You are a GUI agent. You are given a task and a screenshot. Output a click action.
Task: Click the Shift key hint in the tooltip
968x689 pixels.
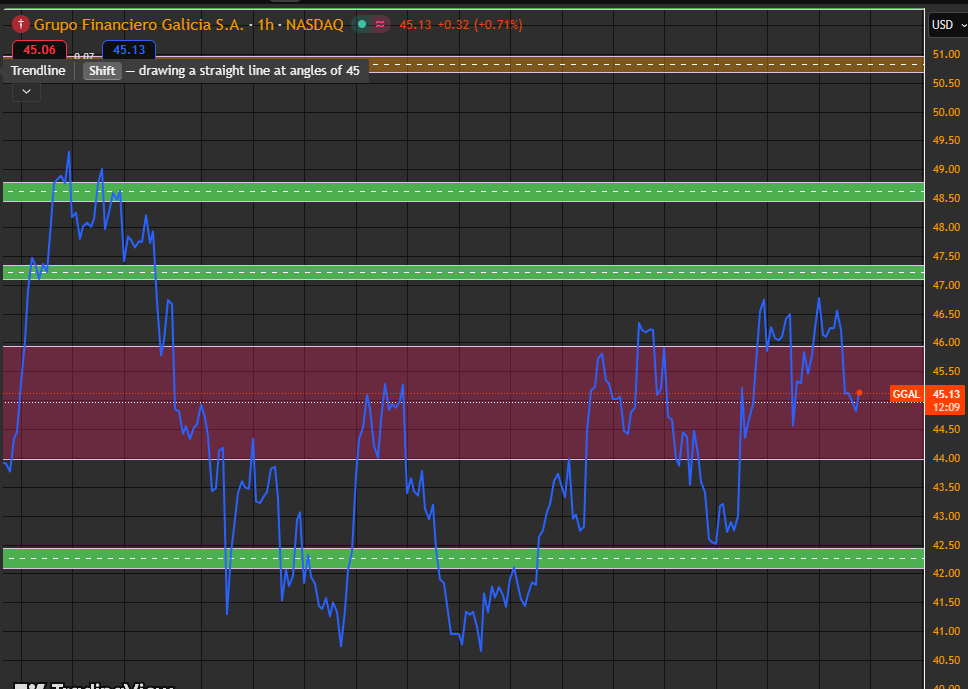102,70
